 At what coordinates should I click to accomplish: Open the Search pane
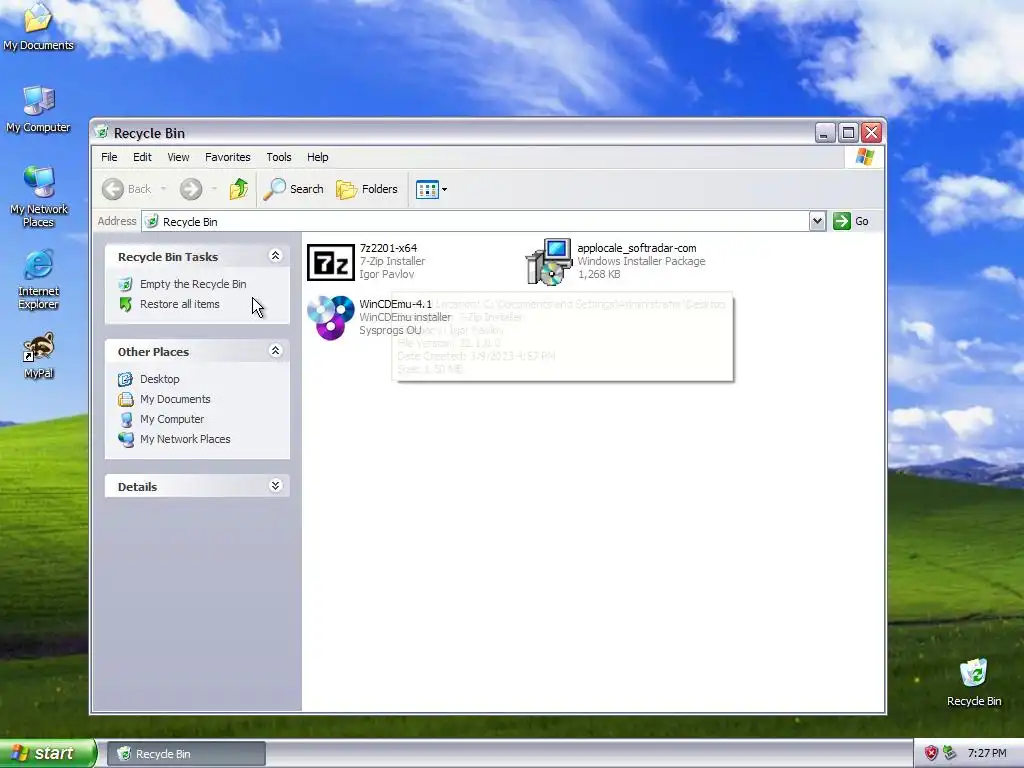click(x=294, y=189)
